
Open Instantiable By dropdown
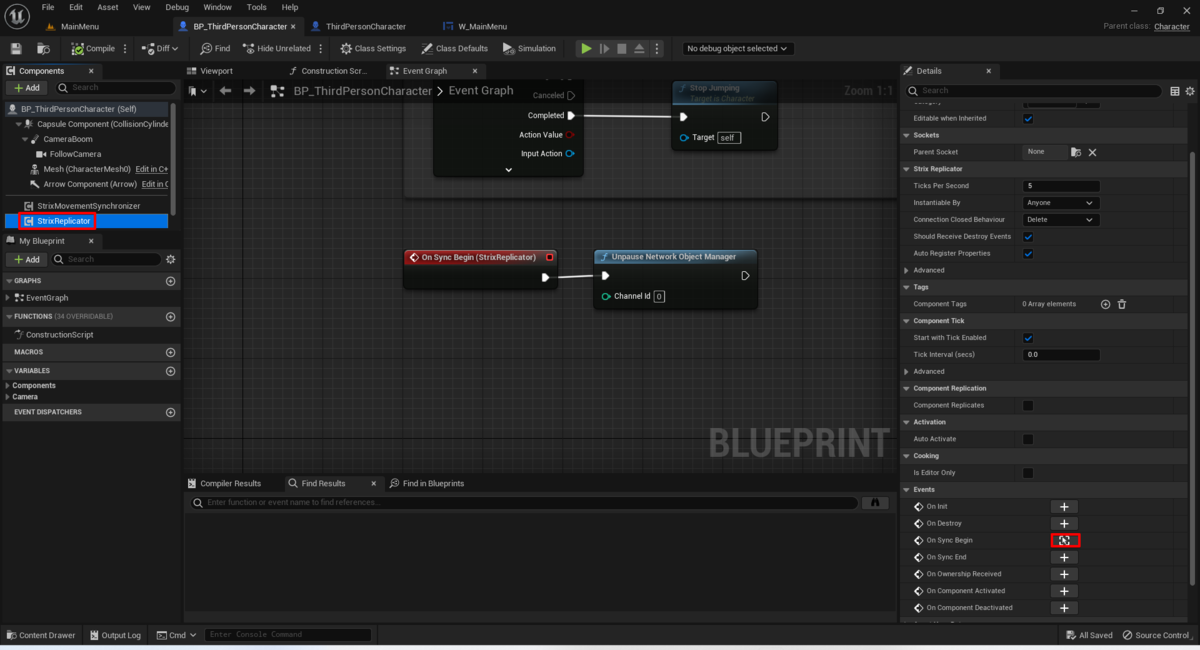1061,203
